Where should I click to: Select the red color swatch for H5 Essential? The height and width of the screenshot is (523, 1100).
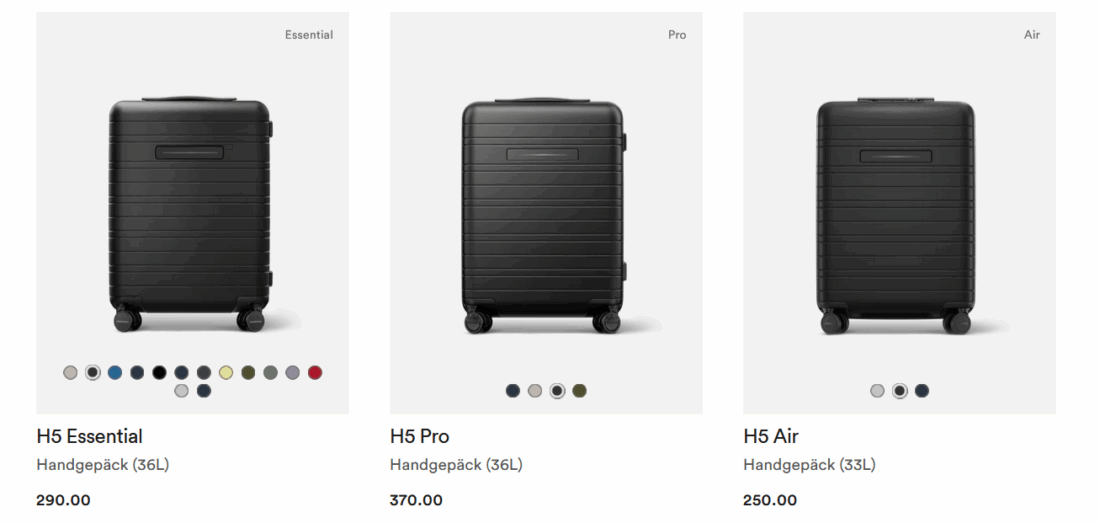click(x=315, y=372)
